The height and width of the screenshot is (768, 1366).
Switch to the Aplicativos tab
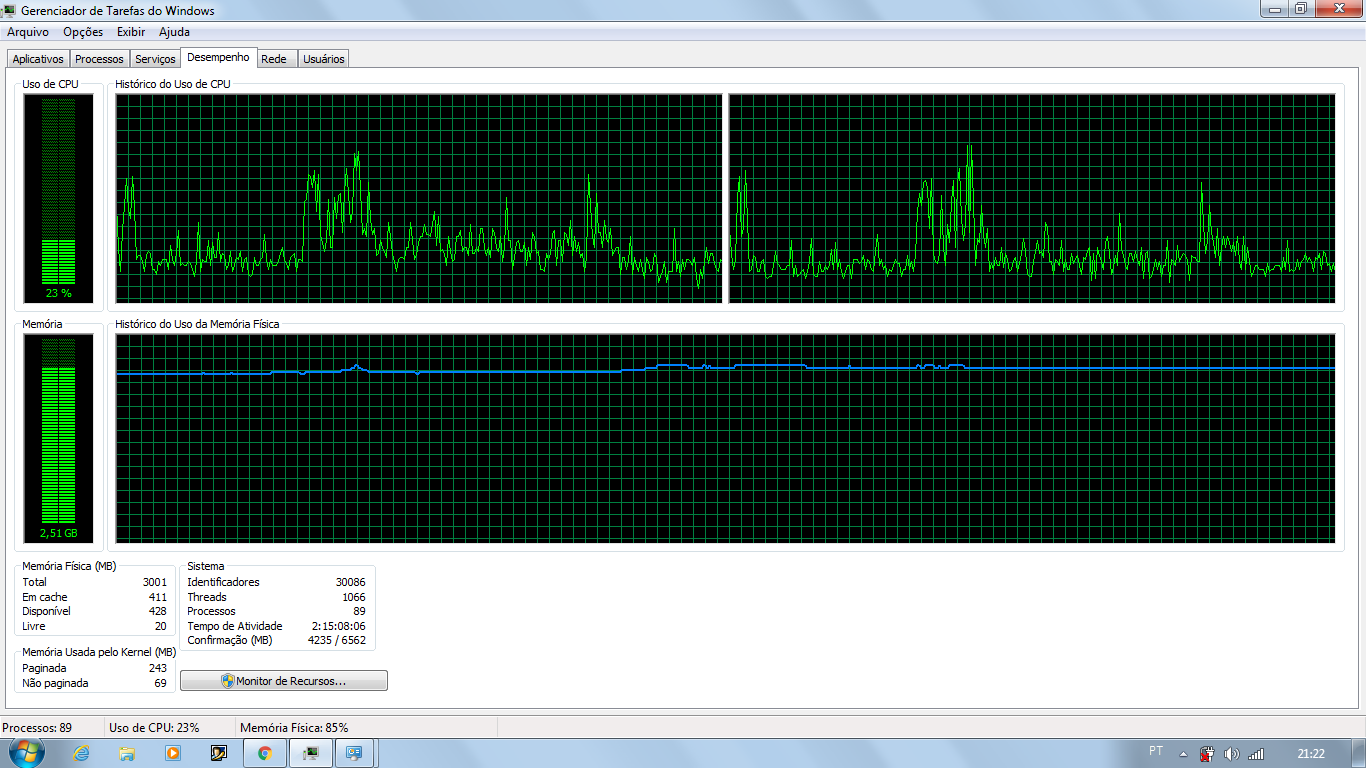click(38, 59)
